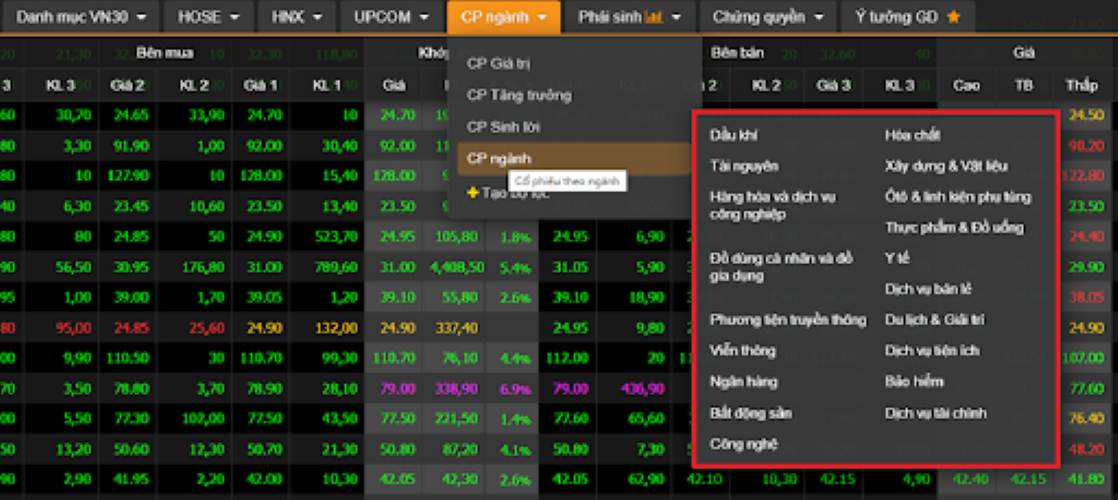Select Dịch vụ tài chính sector
The height and width of the screenshot is (500, 1118).
pyautogui.click(x=935, y=412)
